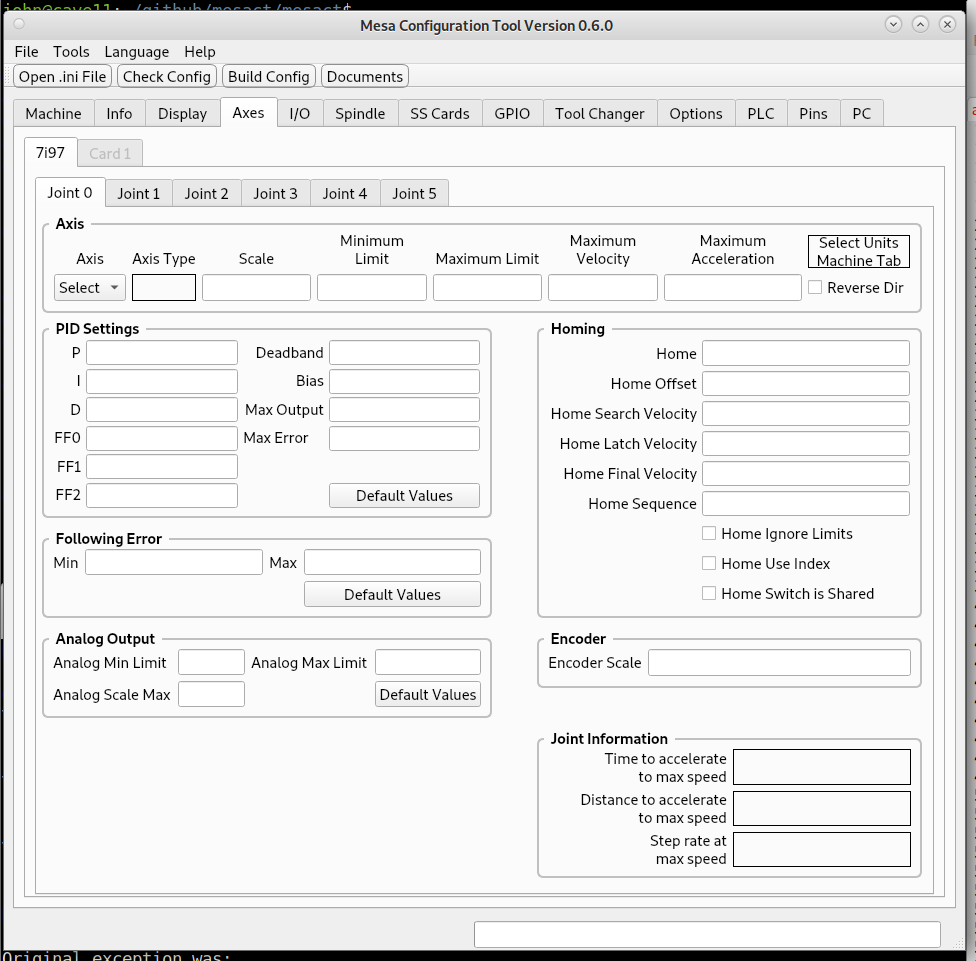
Task: Click Analog Output Default Values button
Action: 428,694
